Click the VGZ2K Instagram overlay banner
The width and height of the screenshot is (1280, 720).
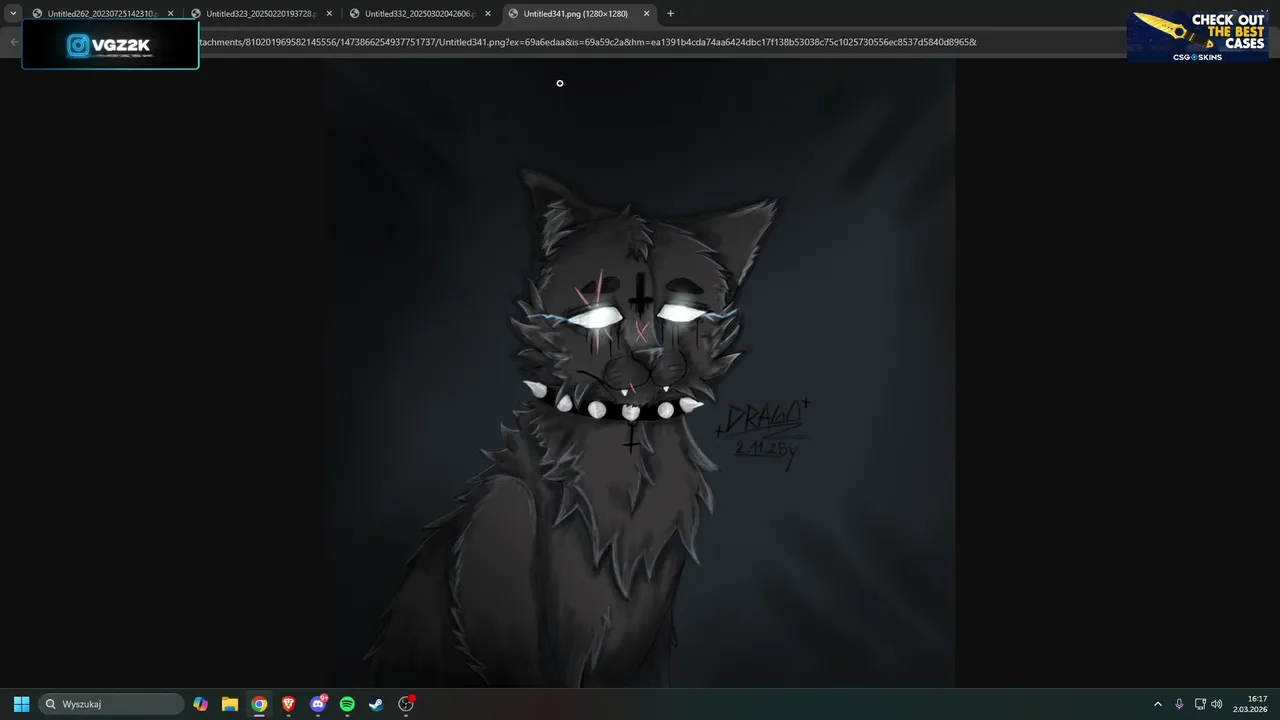110,45
